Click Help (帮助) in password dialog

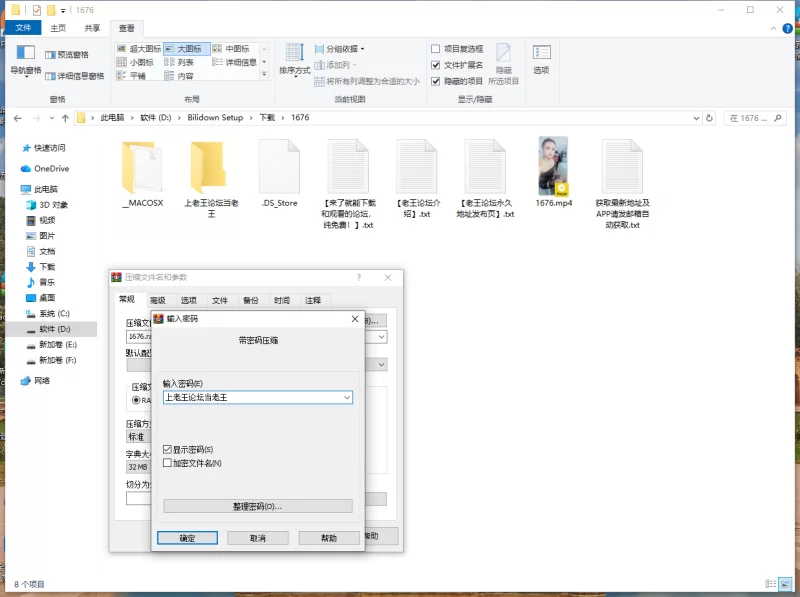tap(329, 538)
